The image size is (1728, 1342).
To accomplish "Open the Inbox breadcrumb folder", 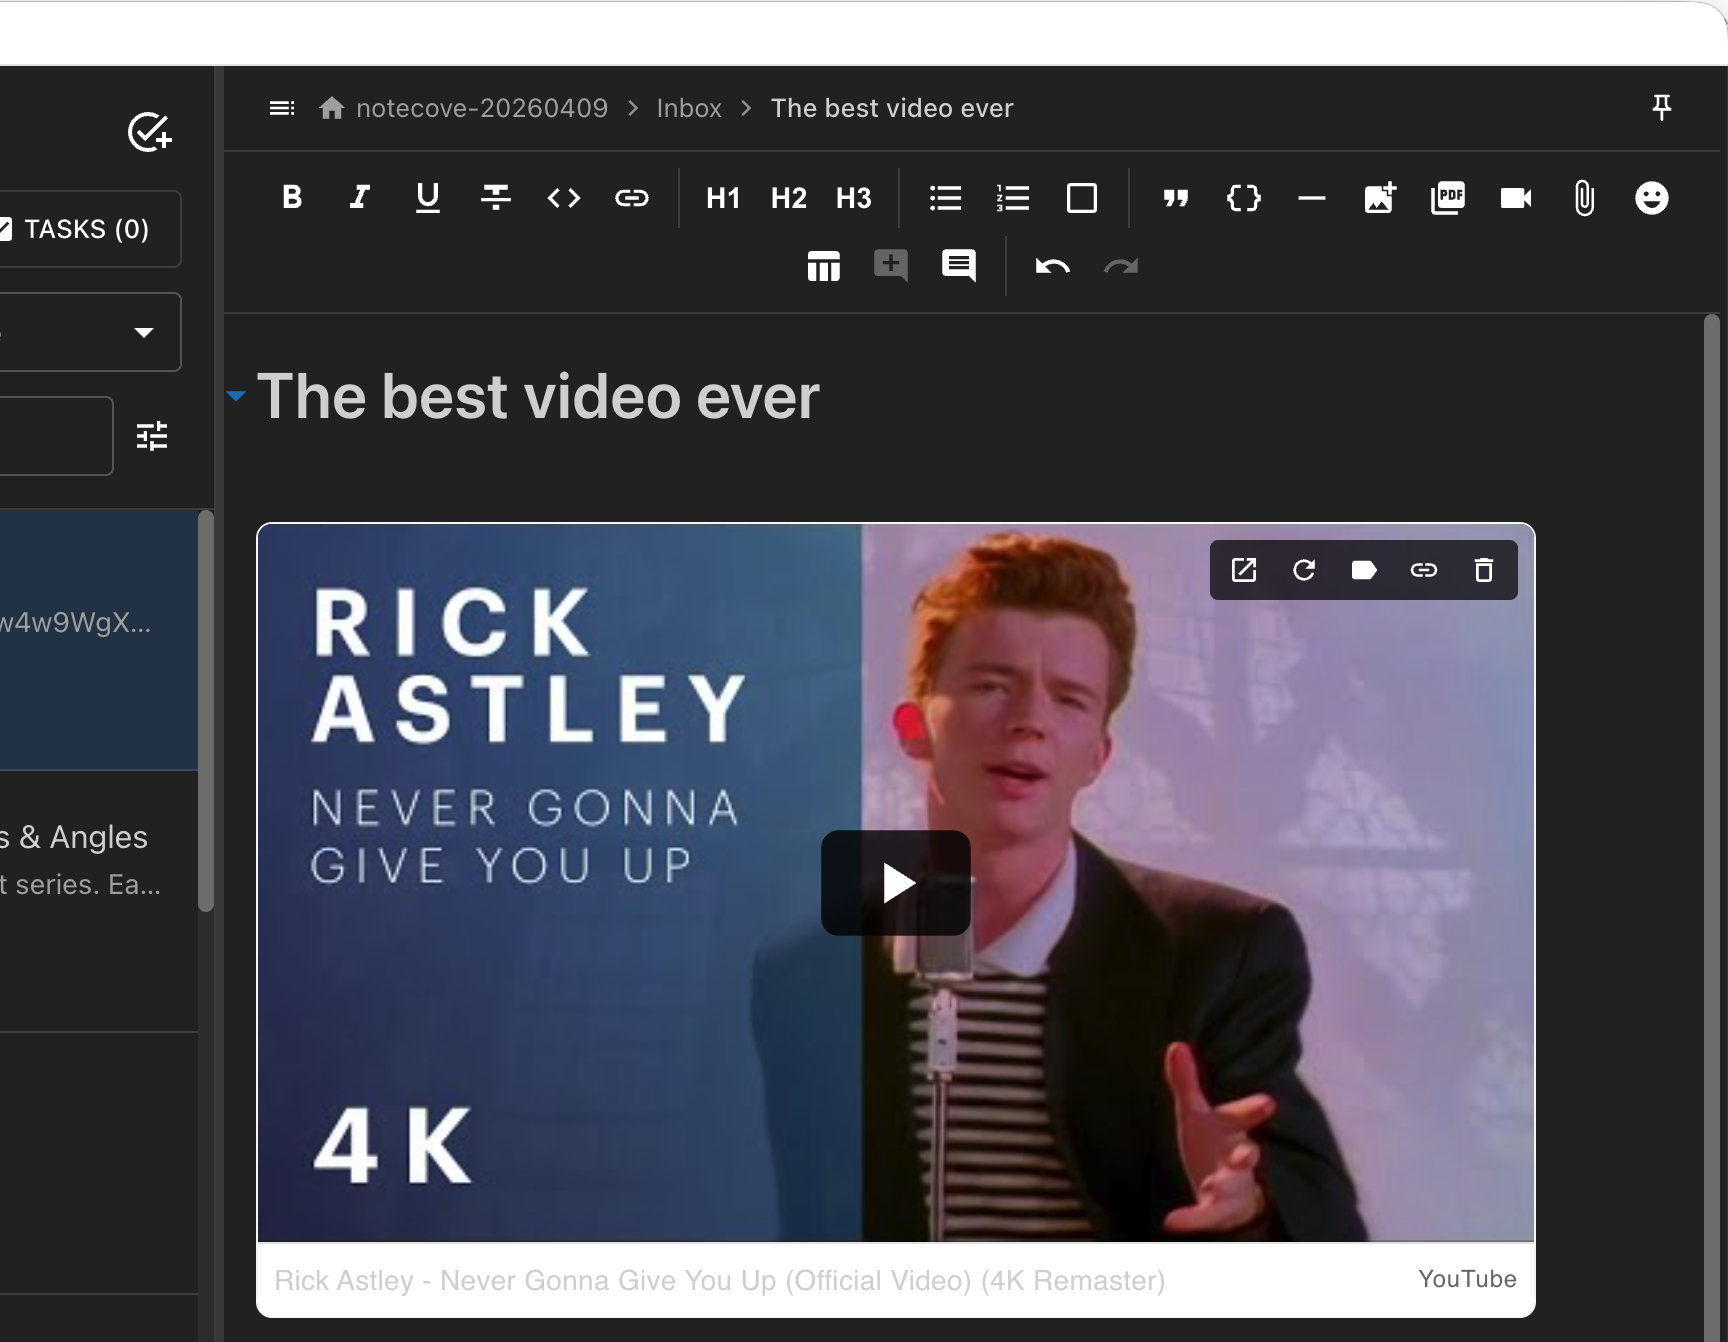I will (x=689, y=108).
